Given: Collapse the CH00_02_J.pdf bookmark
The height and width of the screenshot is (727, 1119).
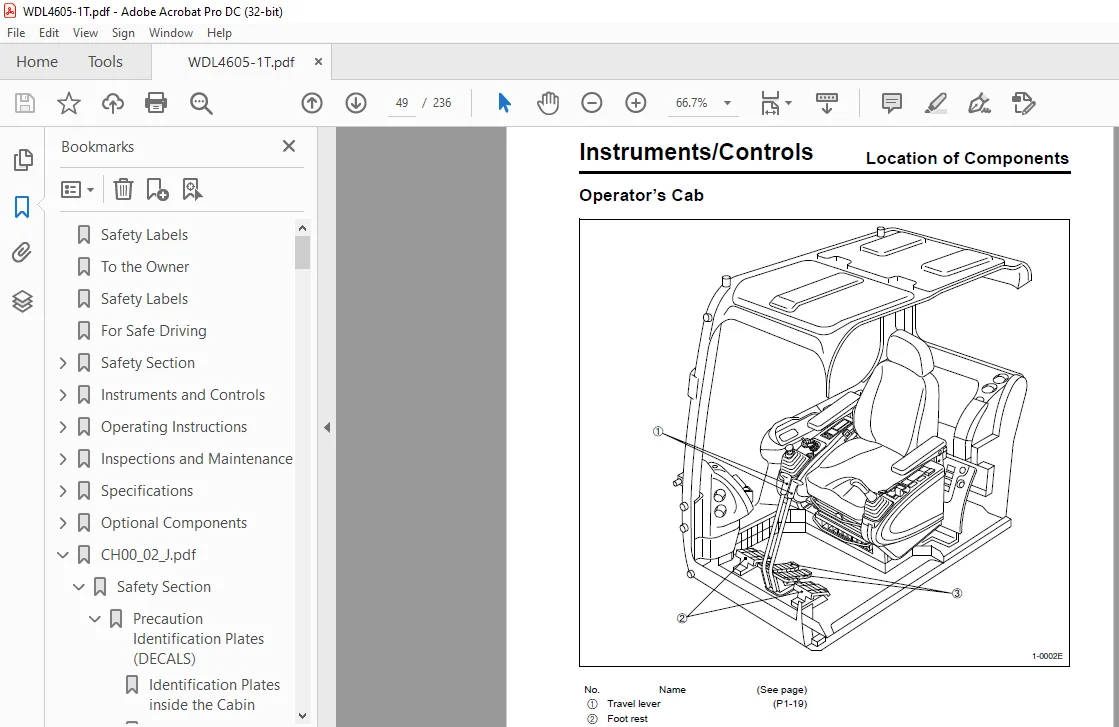Looking at the screenshot, I should coord(63,555).
